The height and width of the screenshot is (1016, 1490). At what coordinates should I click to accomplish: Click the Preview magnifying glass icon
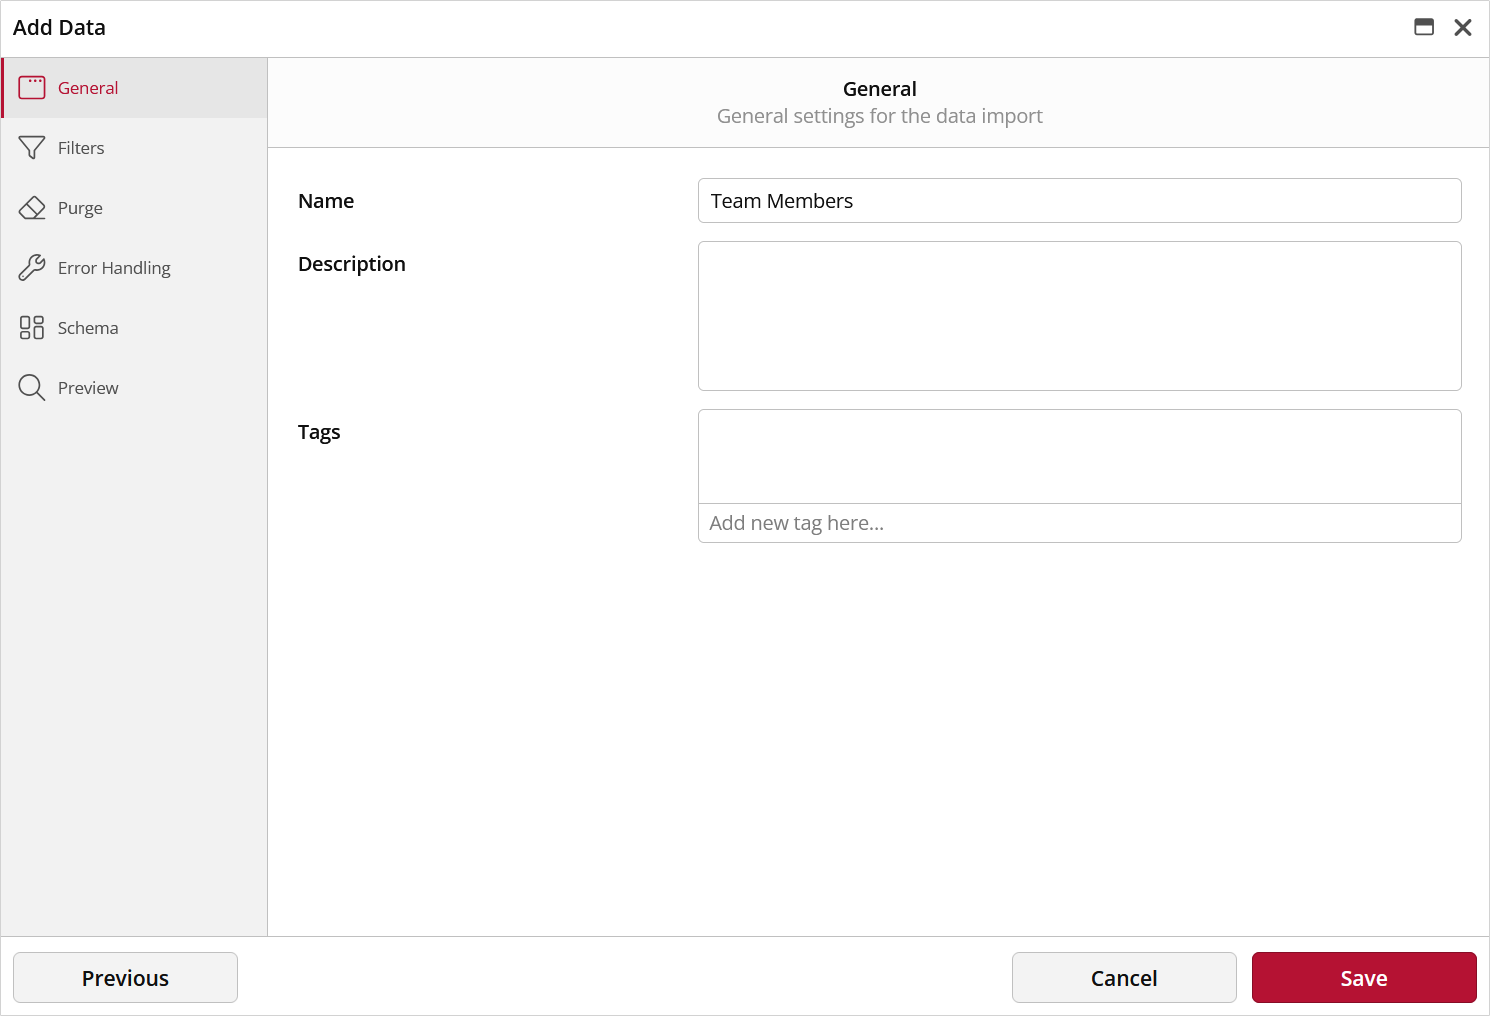[32, 388]
